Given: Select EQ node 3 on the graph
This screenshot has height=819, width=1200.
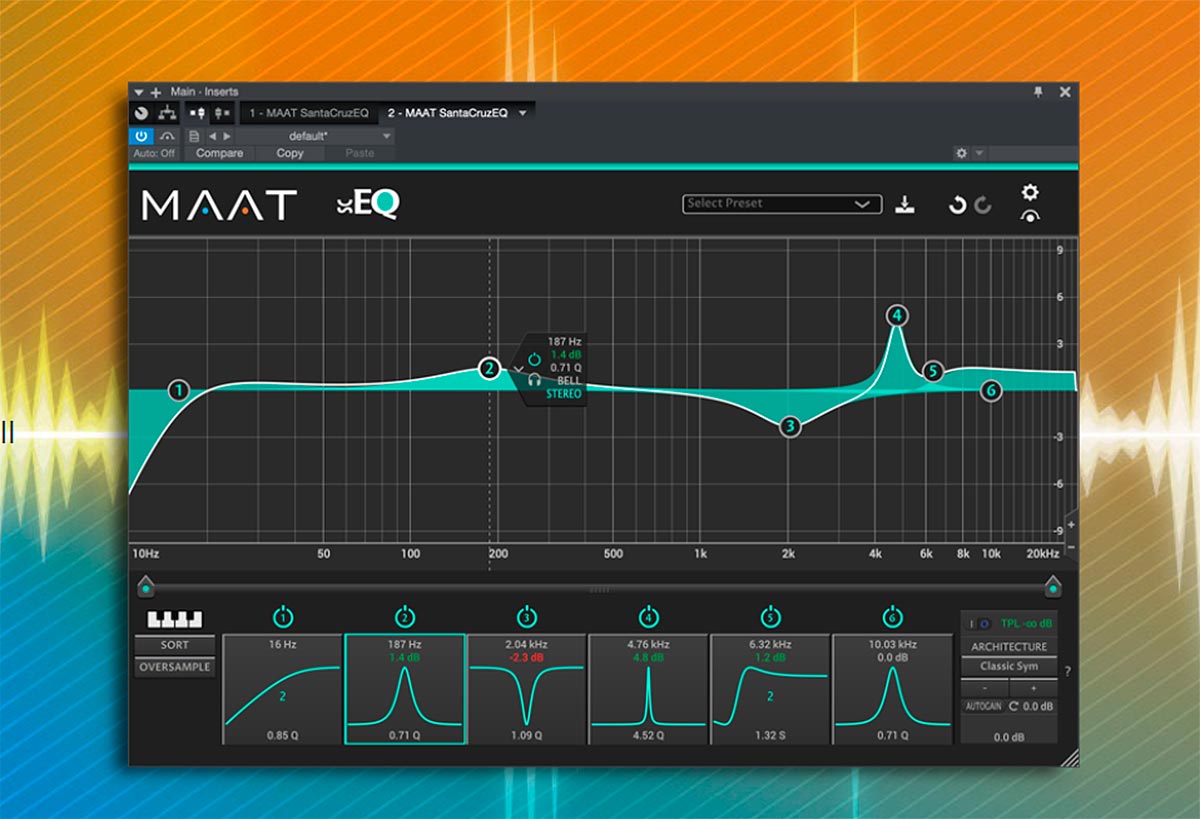Looking at the screenshot, I should tap(790, 426).
